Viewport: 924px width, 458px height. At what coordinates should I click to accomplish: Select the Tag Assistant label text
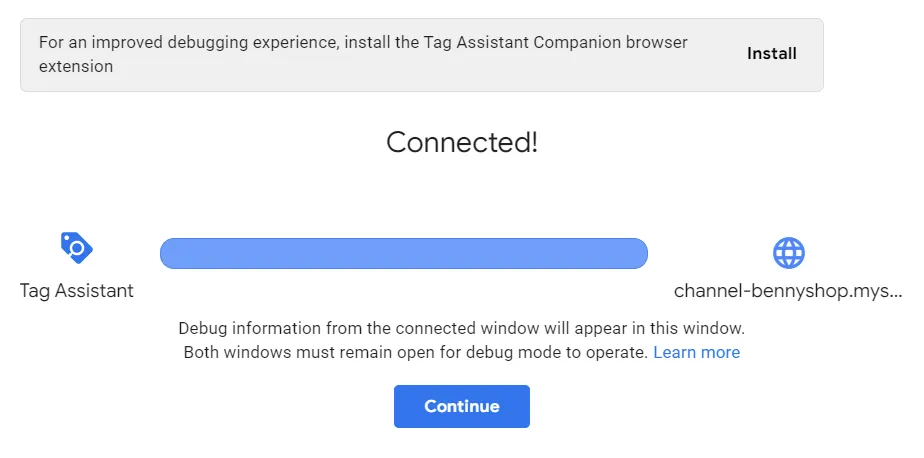point(76,291)
